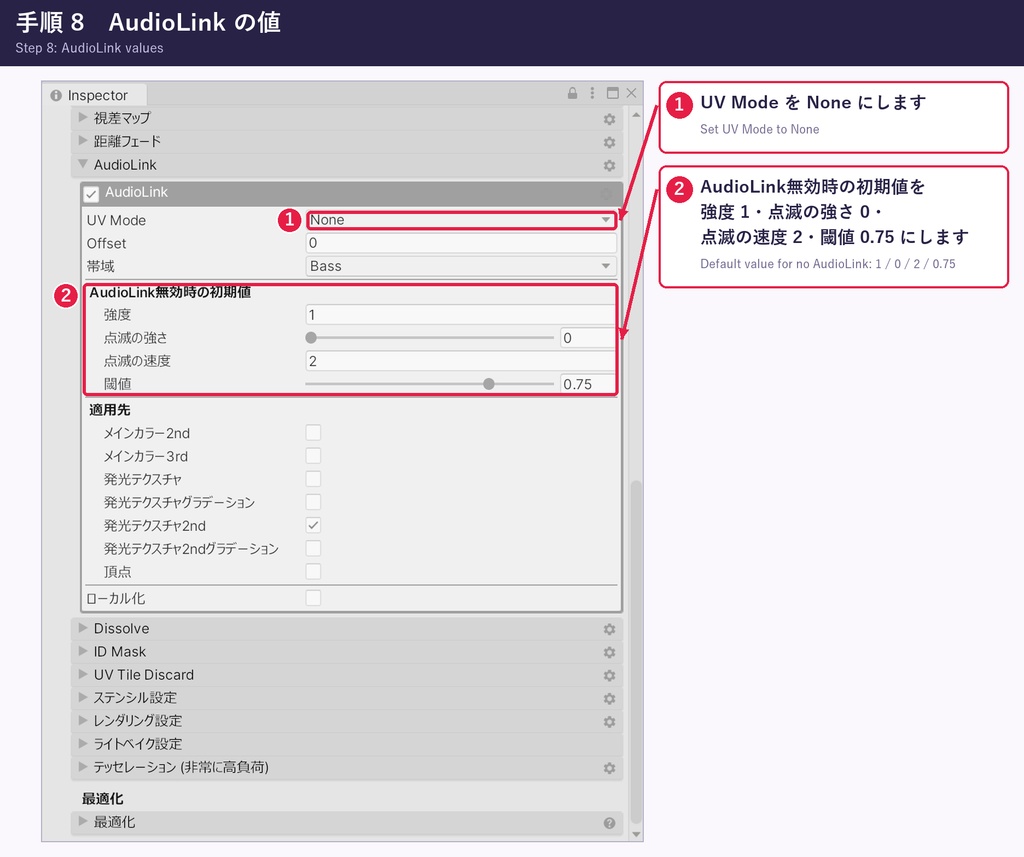Enable 発光テクスチャ2ndグラデーション checkbox
1024x857 pixels.
(313, 548)
